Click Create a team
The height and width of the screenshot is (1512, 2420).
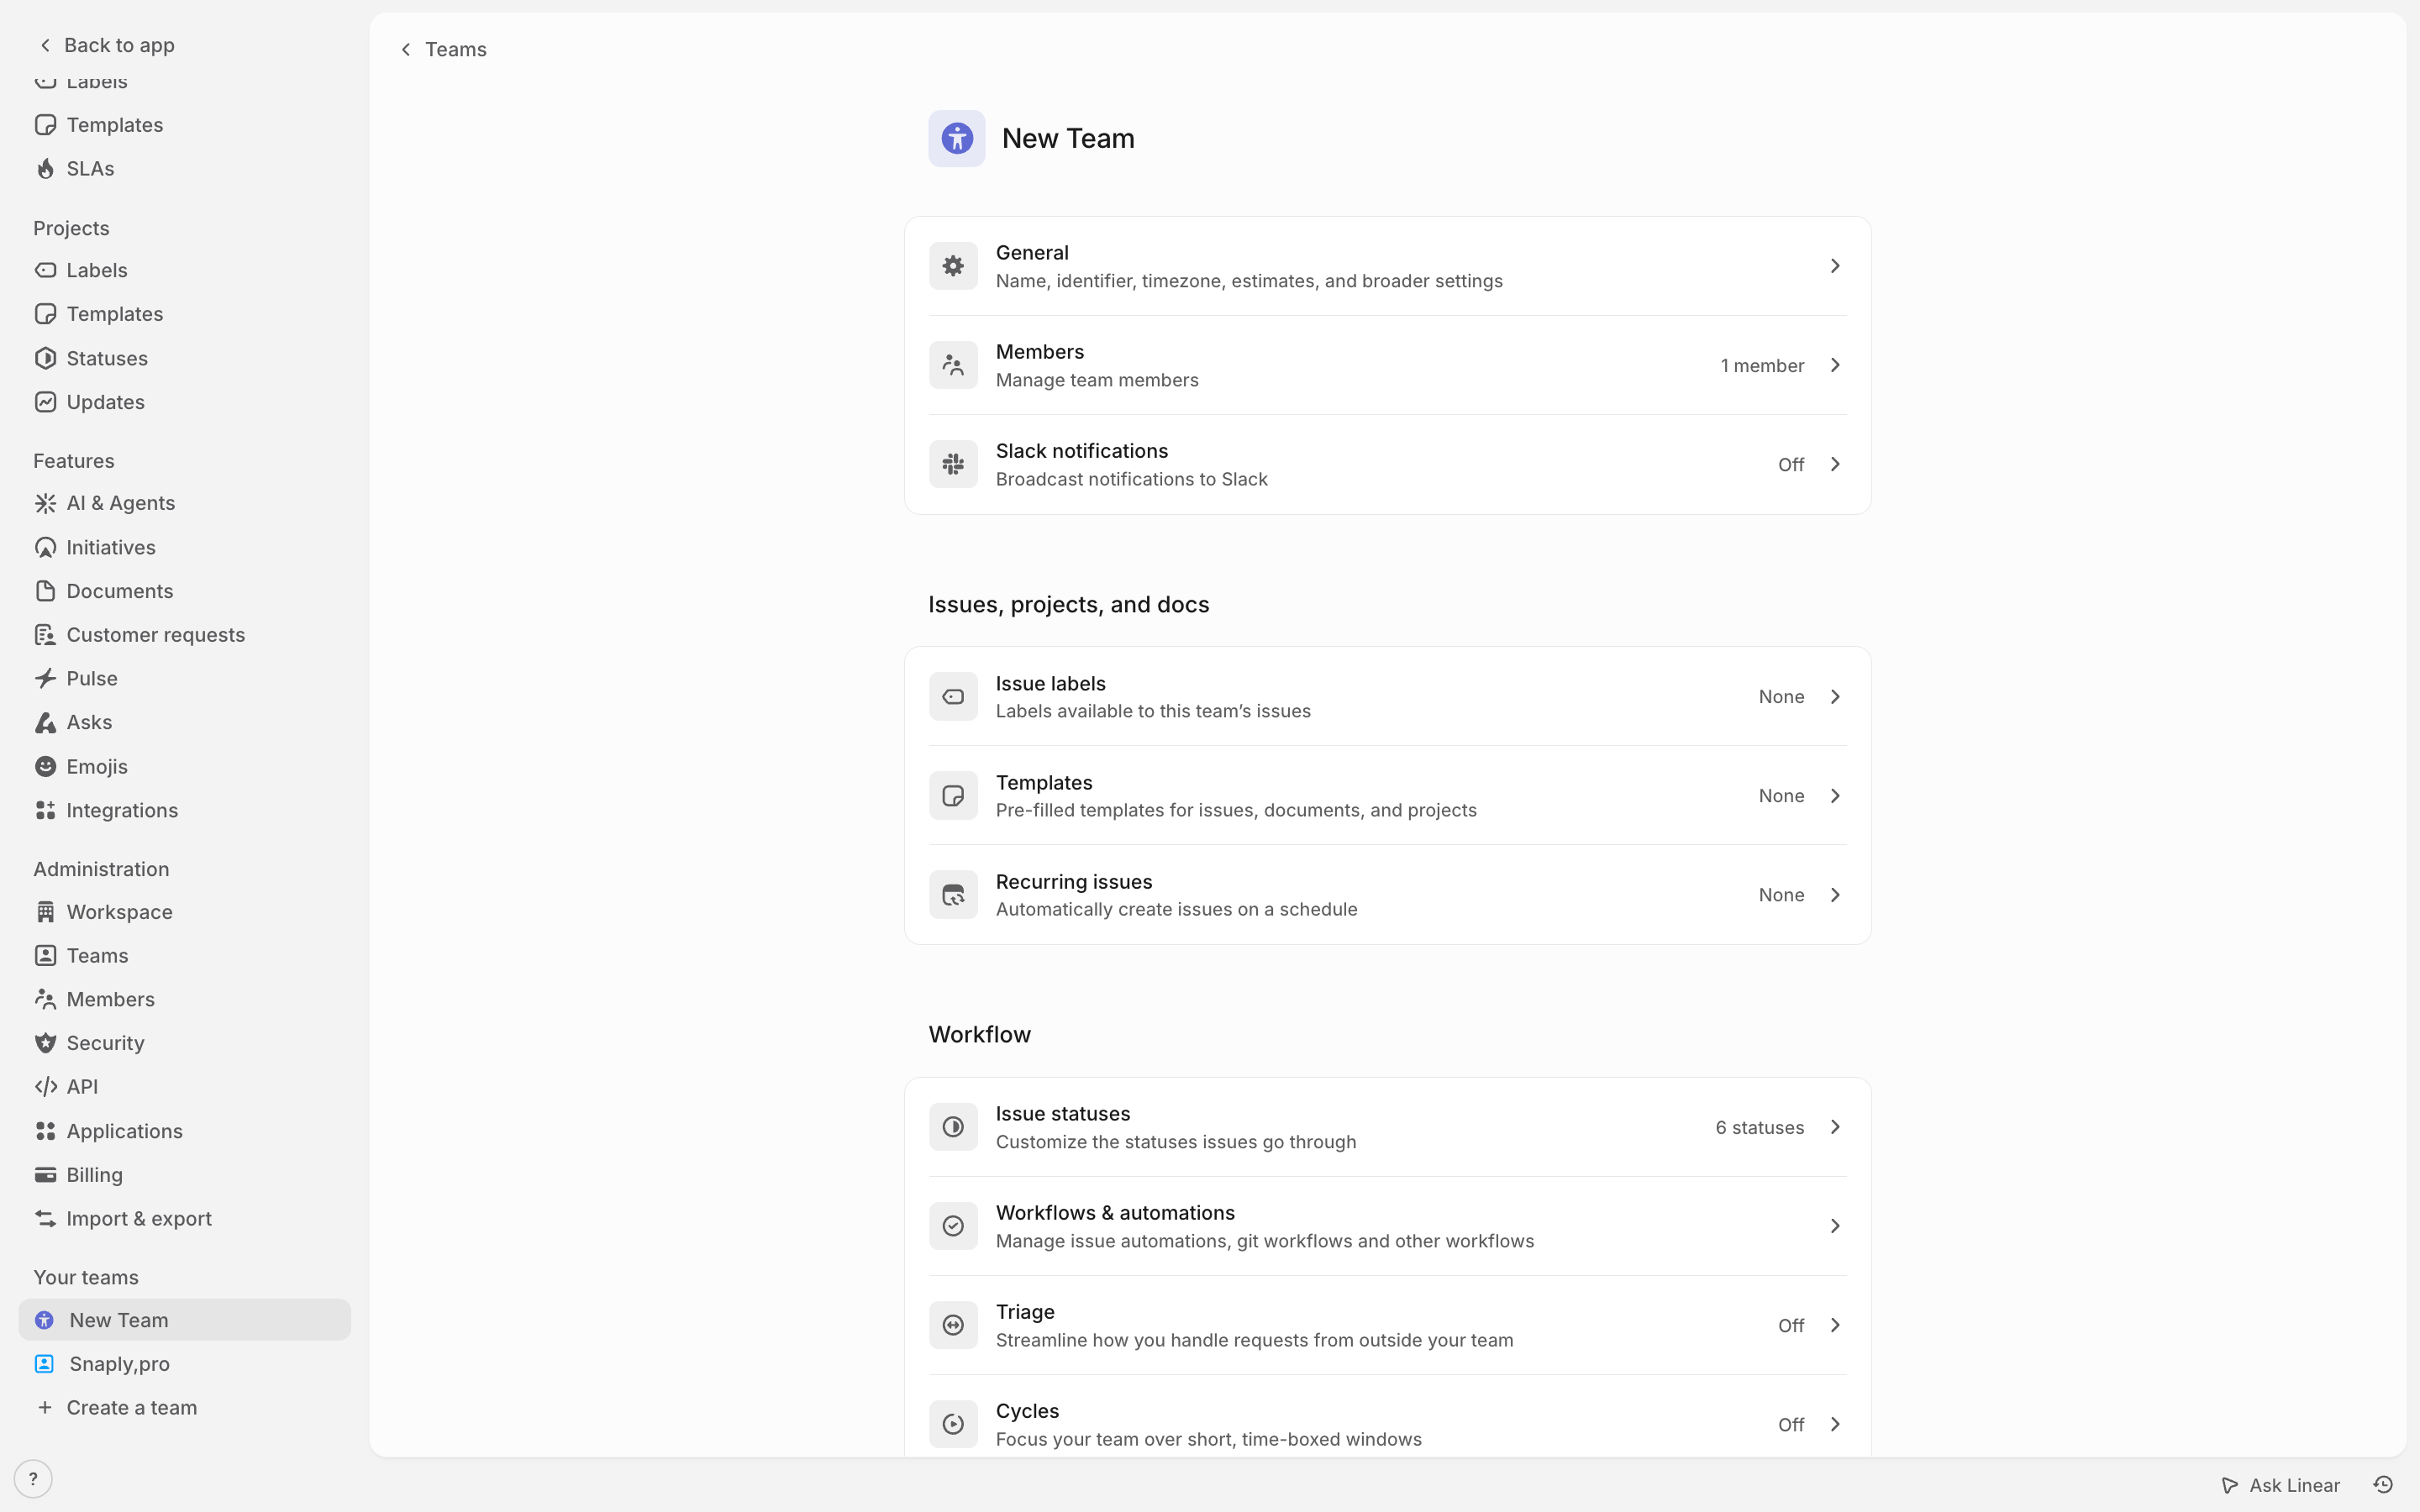[185, 1408]
